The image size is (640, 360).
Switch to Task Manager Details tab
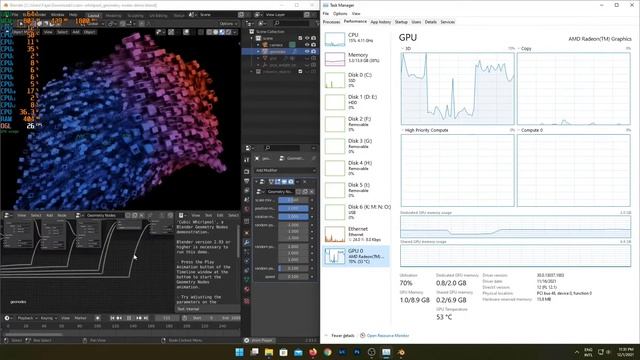tap(431, 22)
